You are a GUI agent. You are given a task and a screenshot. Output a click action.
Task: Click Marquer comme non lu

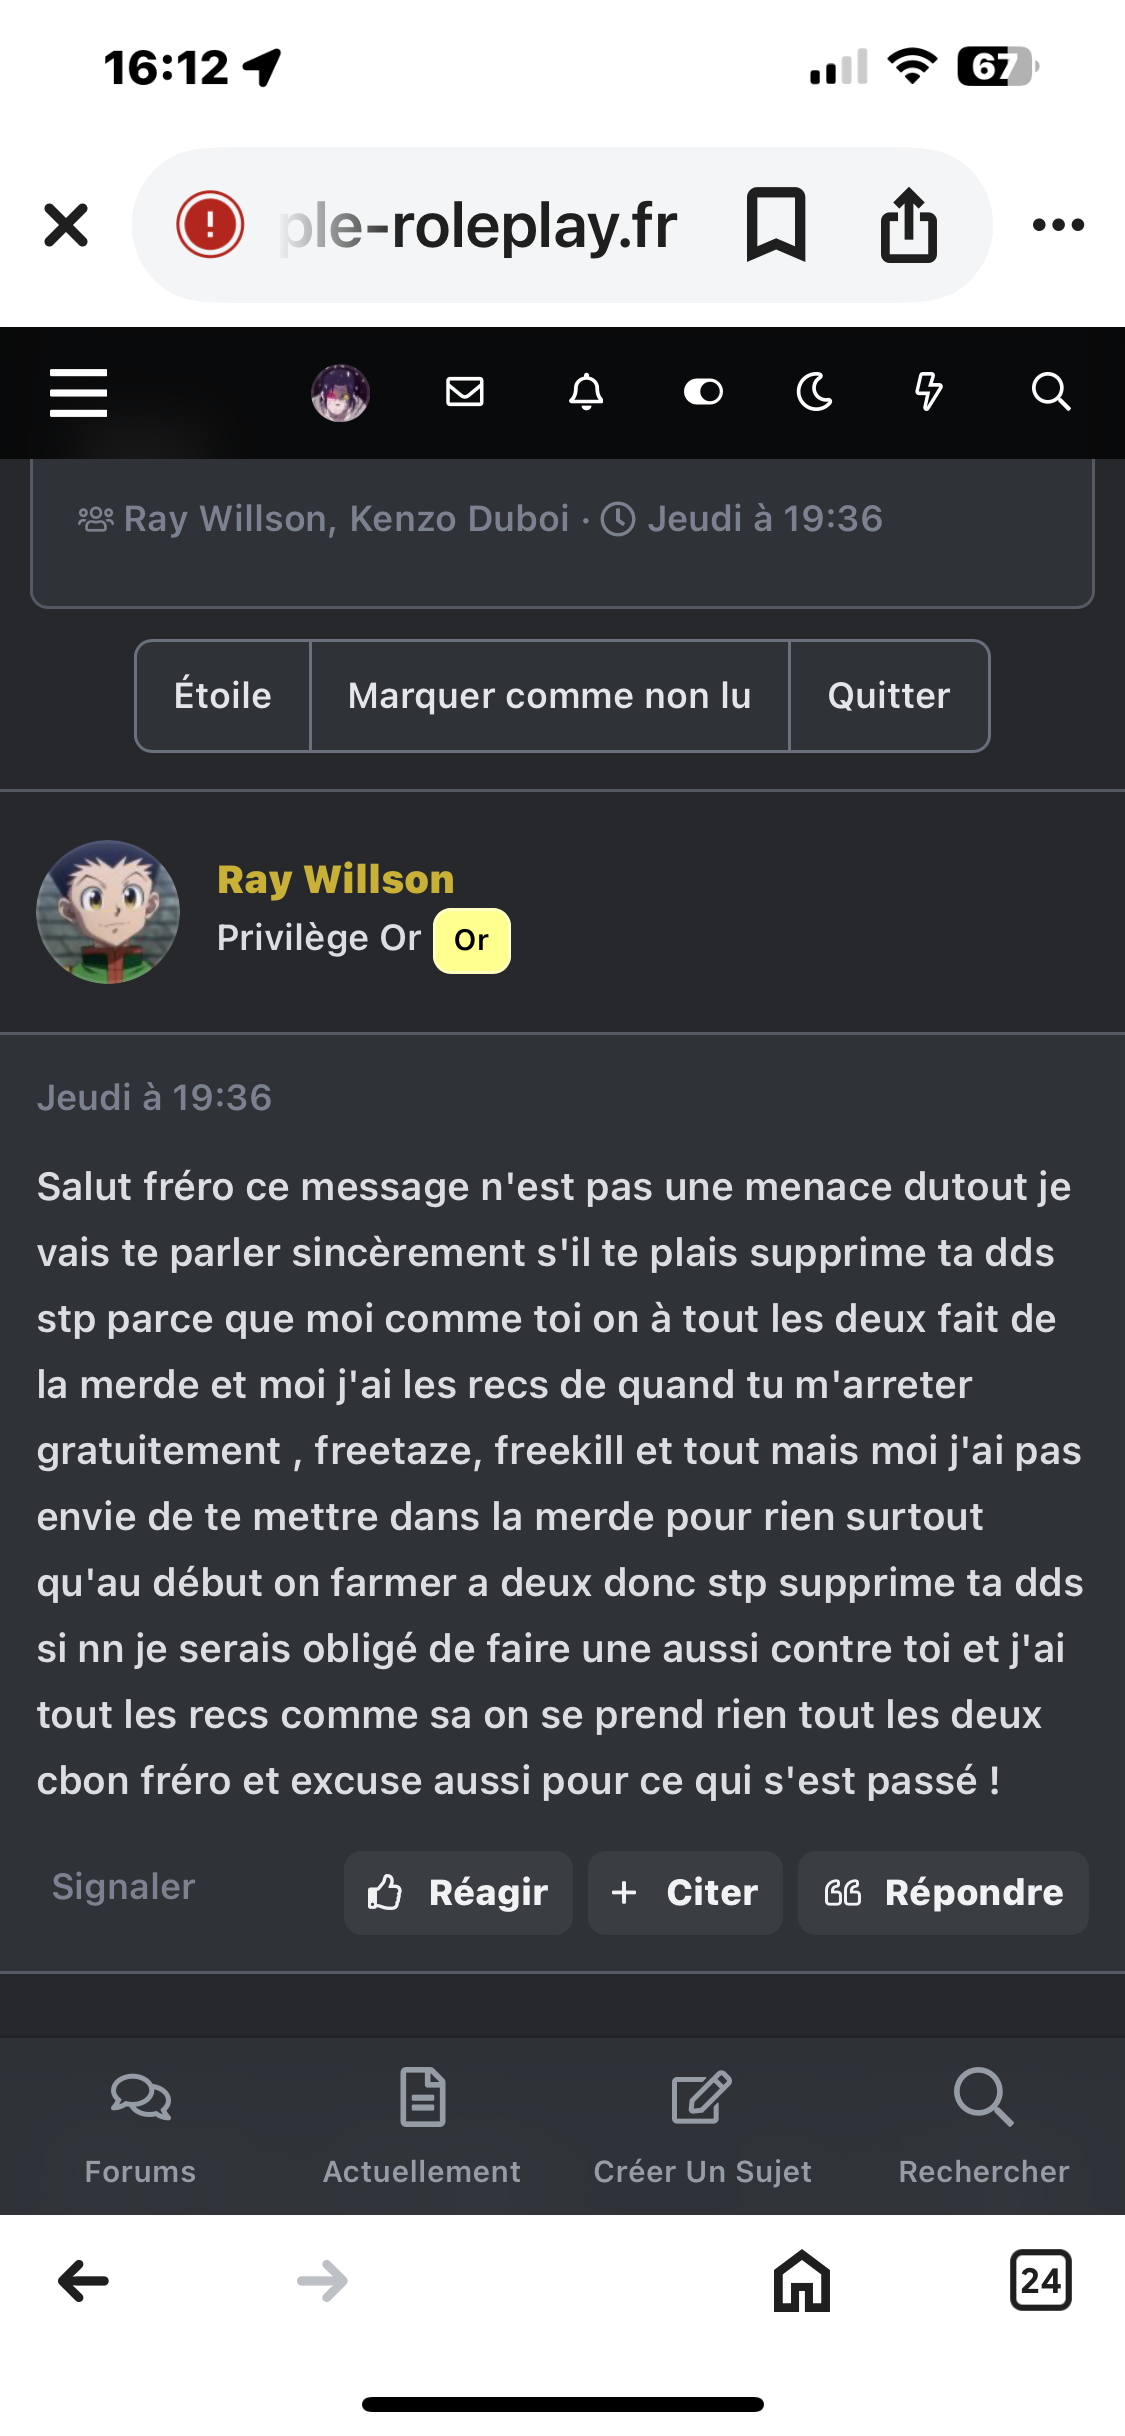550,696
